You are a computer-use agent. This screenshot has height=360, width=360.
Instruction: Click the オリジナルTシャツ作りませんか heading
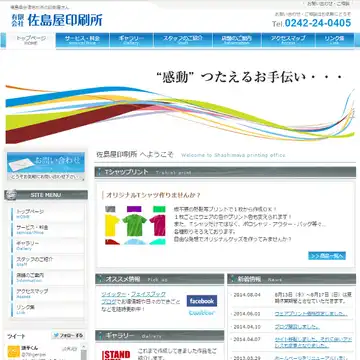(153, 195)
